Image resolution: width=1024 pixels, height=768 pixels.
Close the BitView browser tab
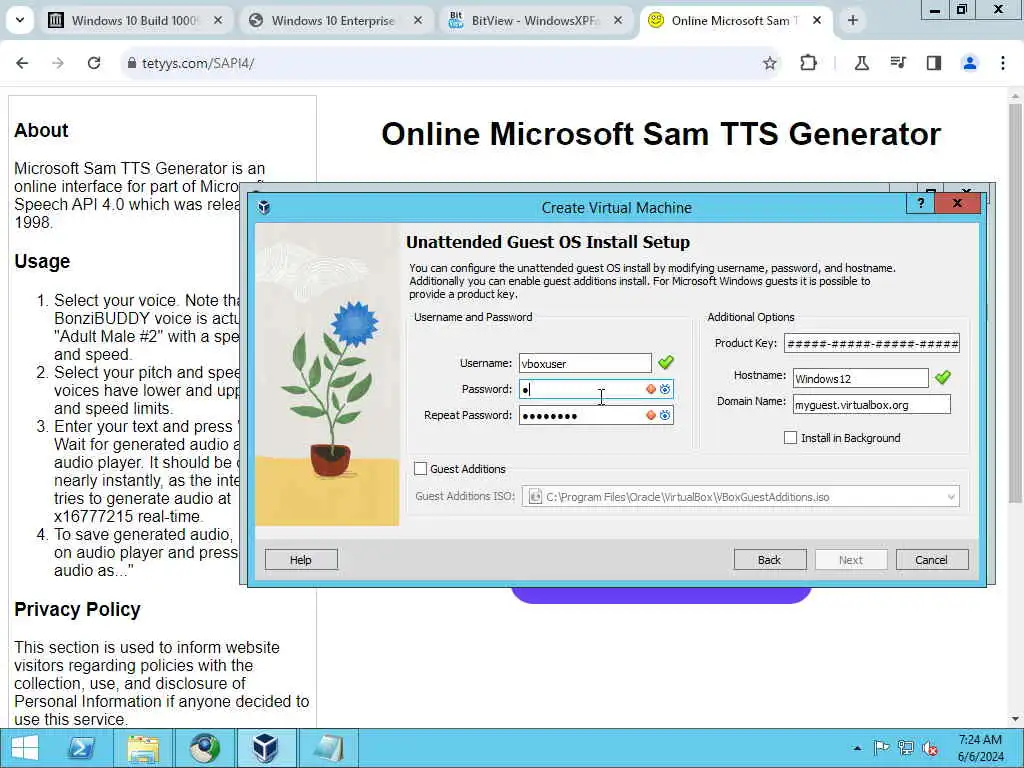coord(617,21)
